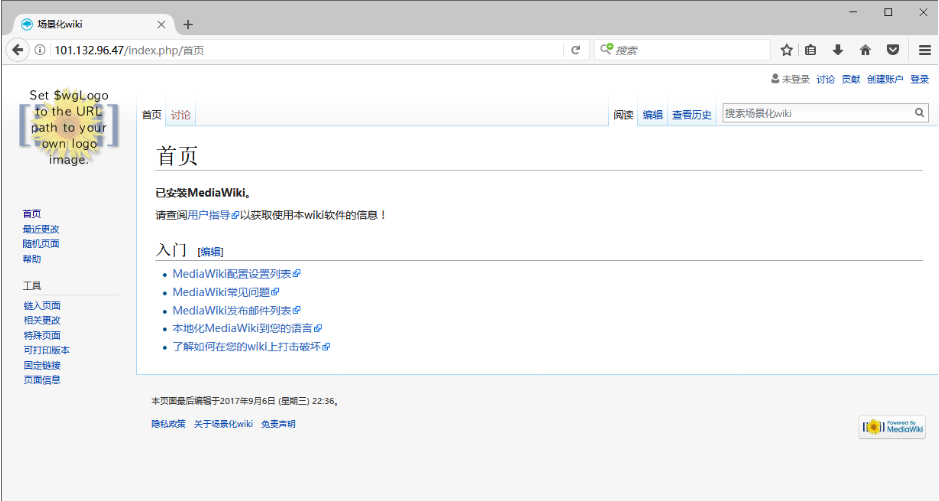Viewport: 939px width, 501px height.
Task: Select the 阅读 view tab
Action: point(623,114)
